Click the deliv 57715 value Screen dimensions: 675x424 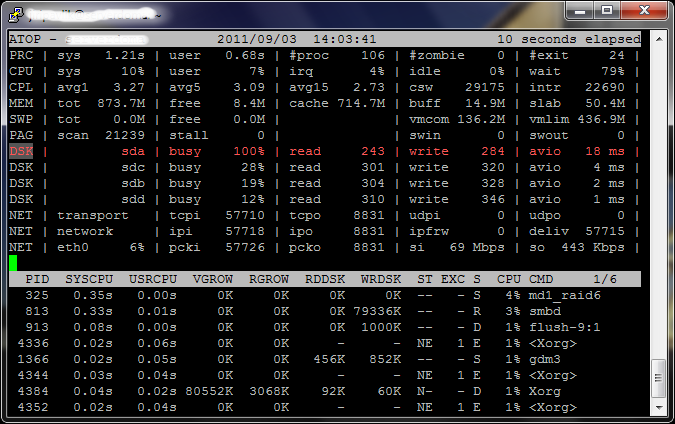tap(605, 232)
